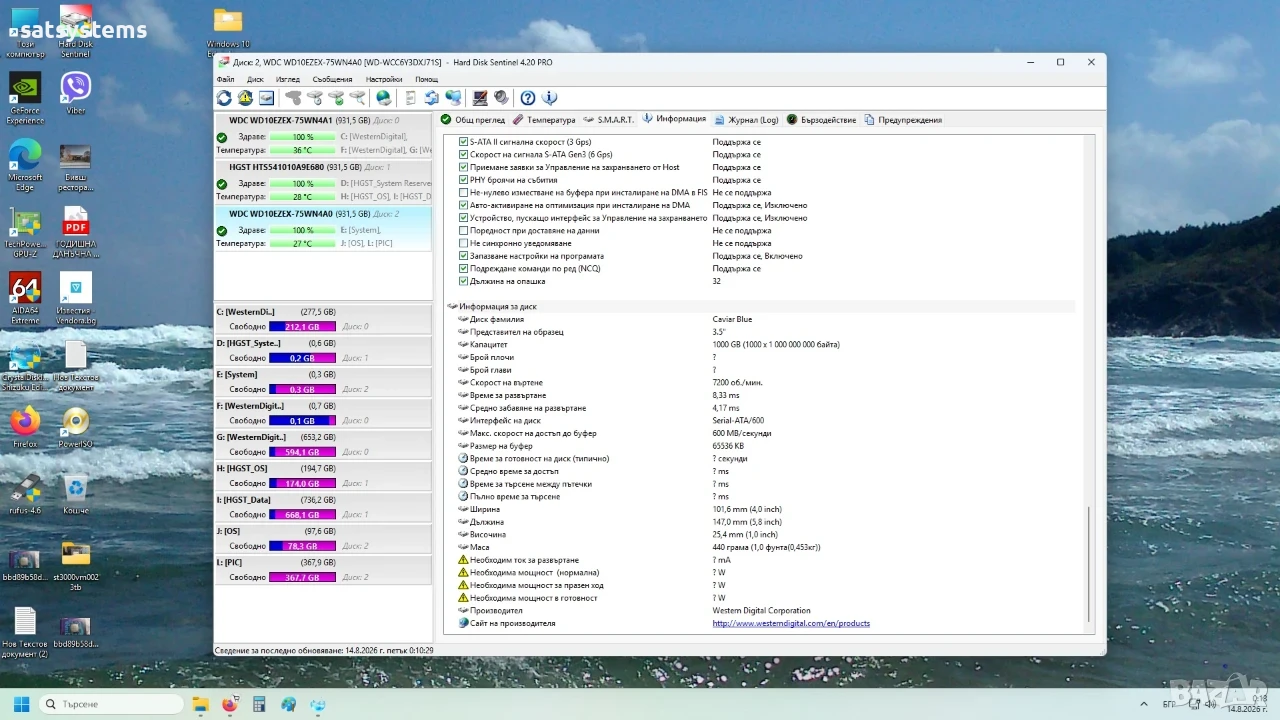Click the network monitors toolbar icon
Viewport: 1280px width, 720px height.
pos(453,98)
